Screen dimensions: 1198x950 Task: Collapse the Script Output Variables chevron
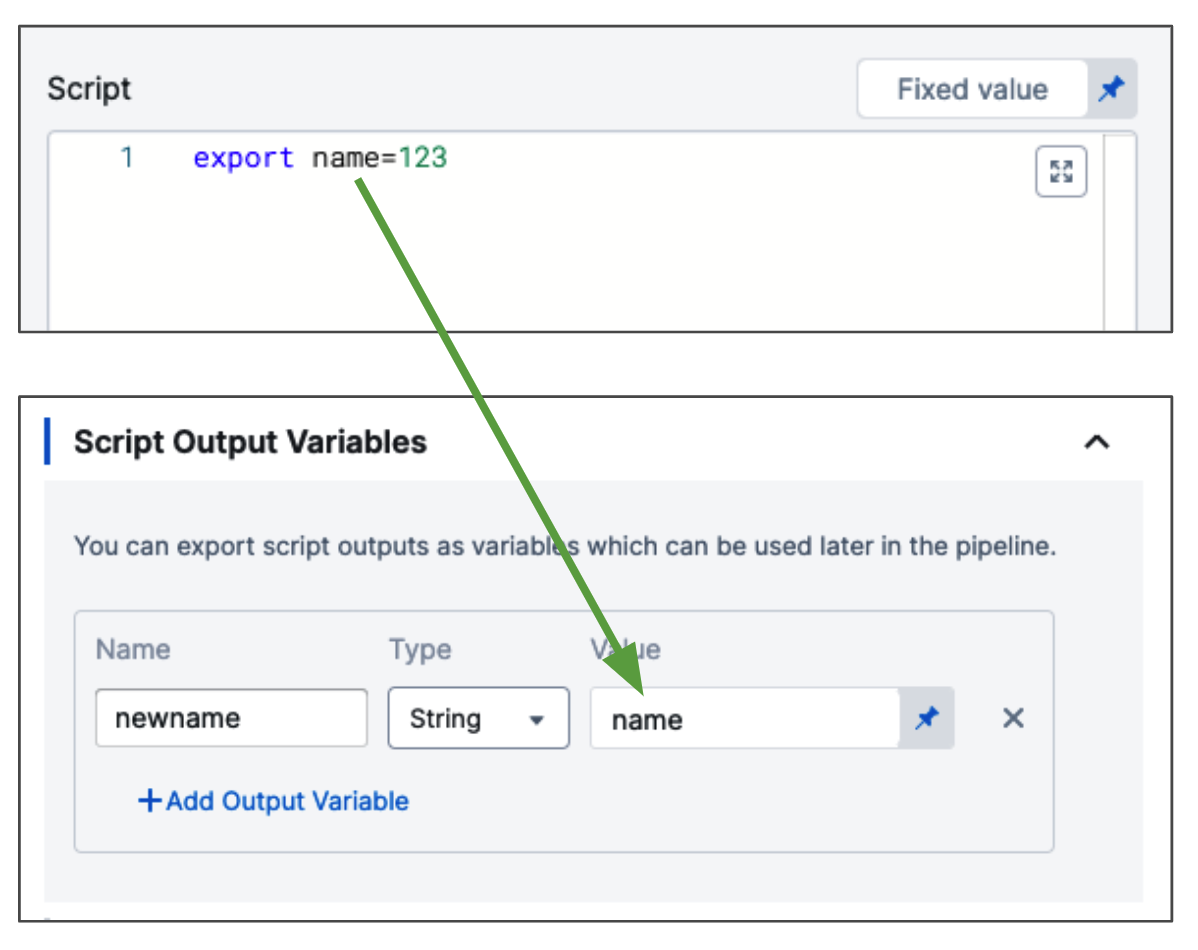pyautogui.click(x=1097, y=442)
